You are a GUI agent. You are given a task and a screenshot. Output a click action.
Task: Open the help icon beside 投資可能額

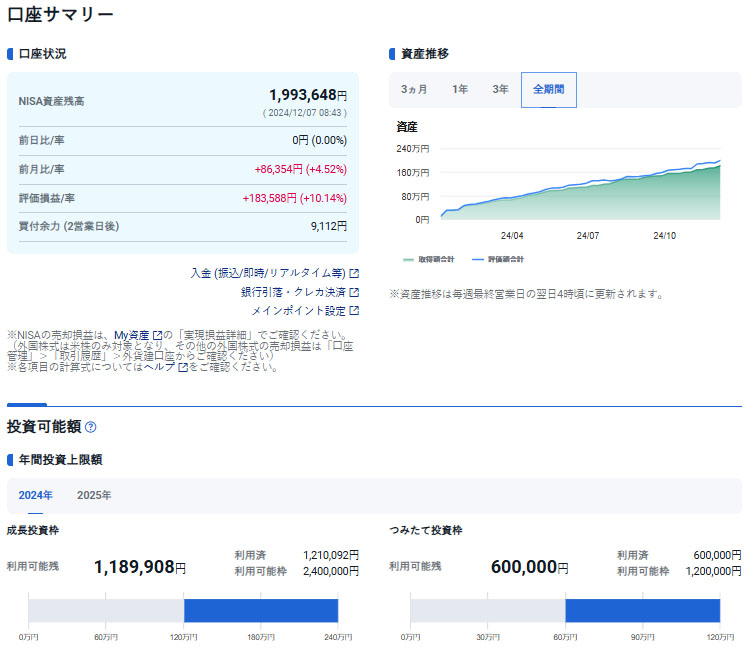coord(91,427)
